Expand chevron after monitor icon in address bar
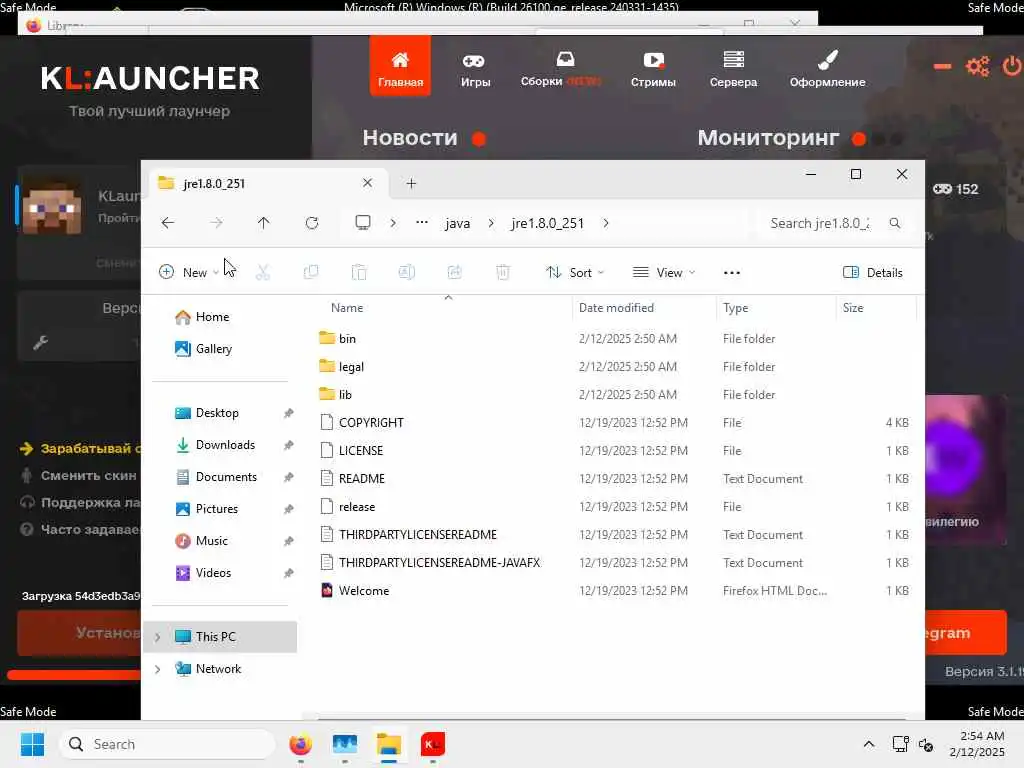 (392, 223)
